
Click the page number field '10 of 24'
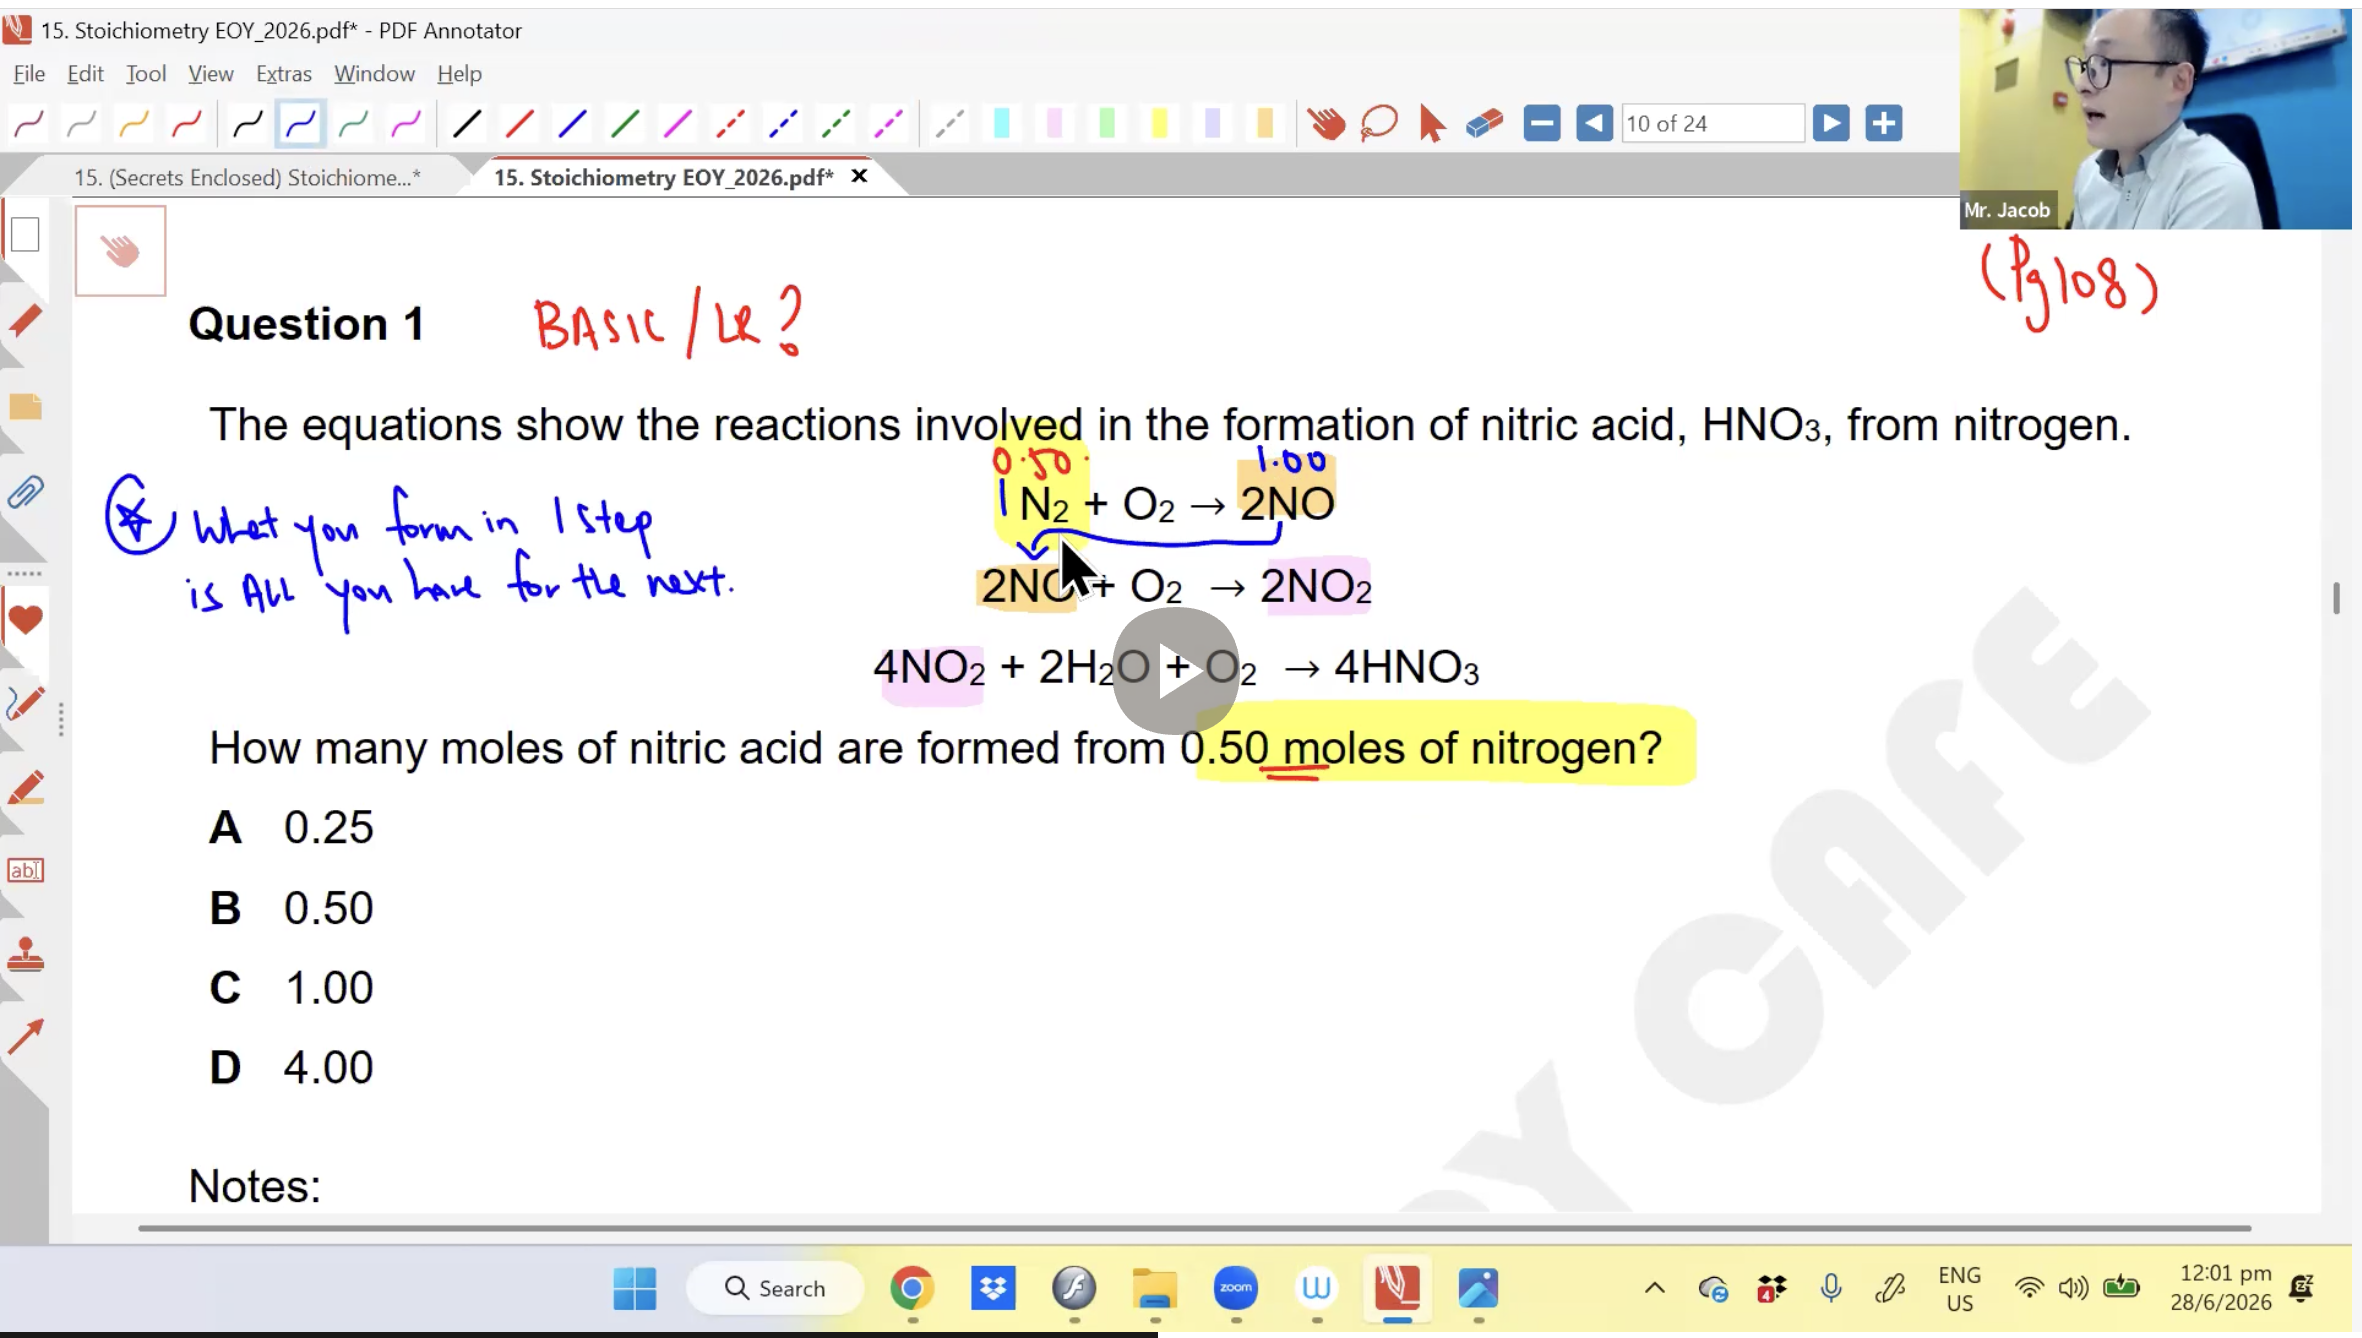pos(1713,124)
